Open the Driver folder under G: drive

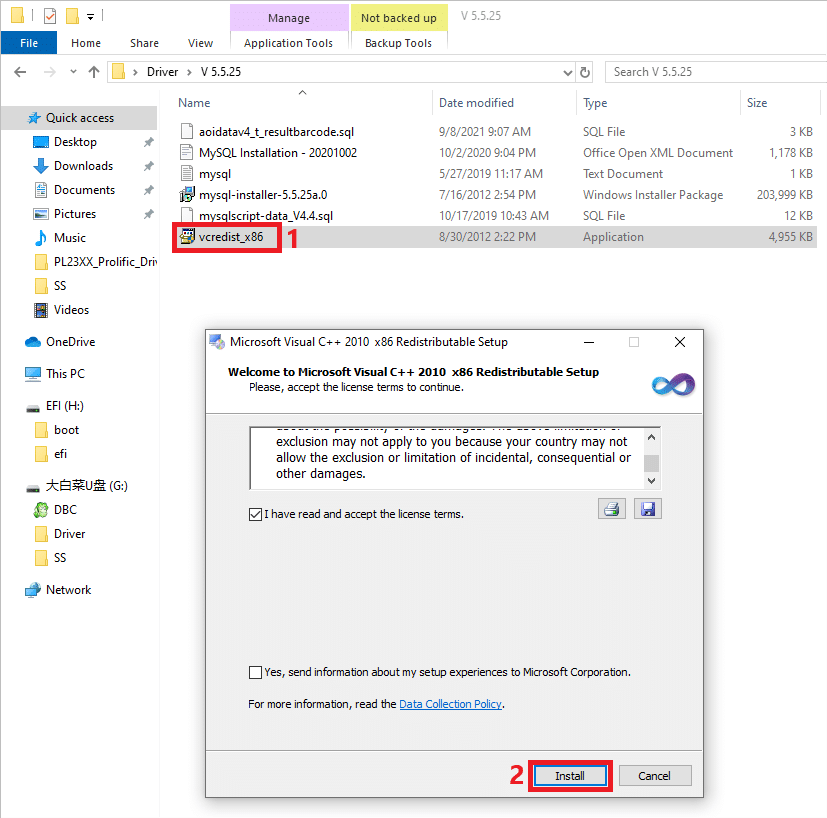pos(60,534)
